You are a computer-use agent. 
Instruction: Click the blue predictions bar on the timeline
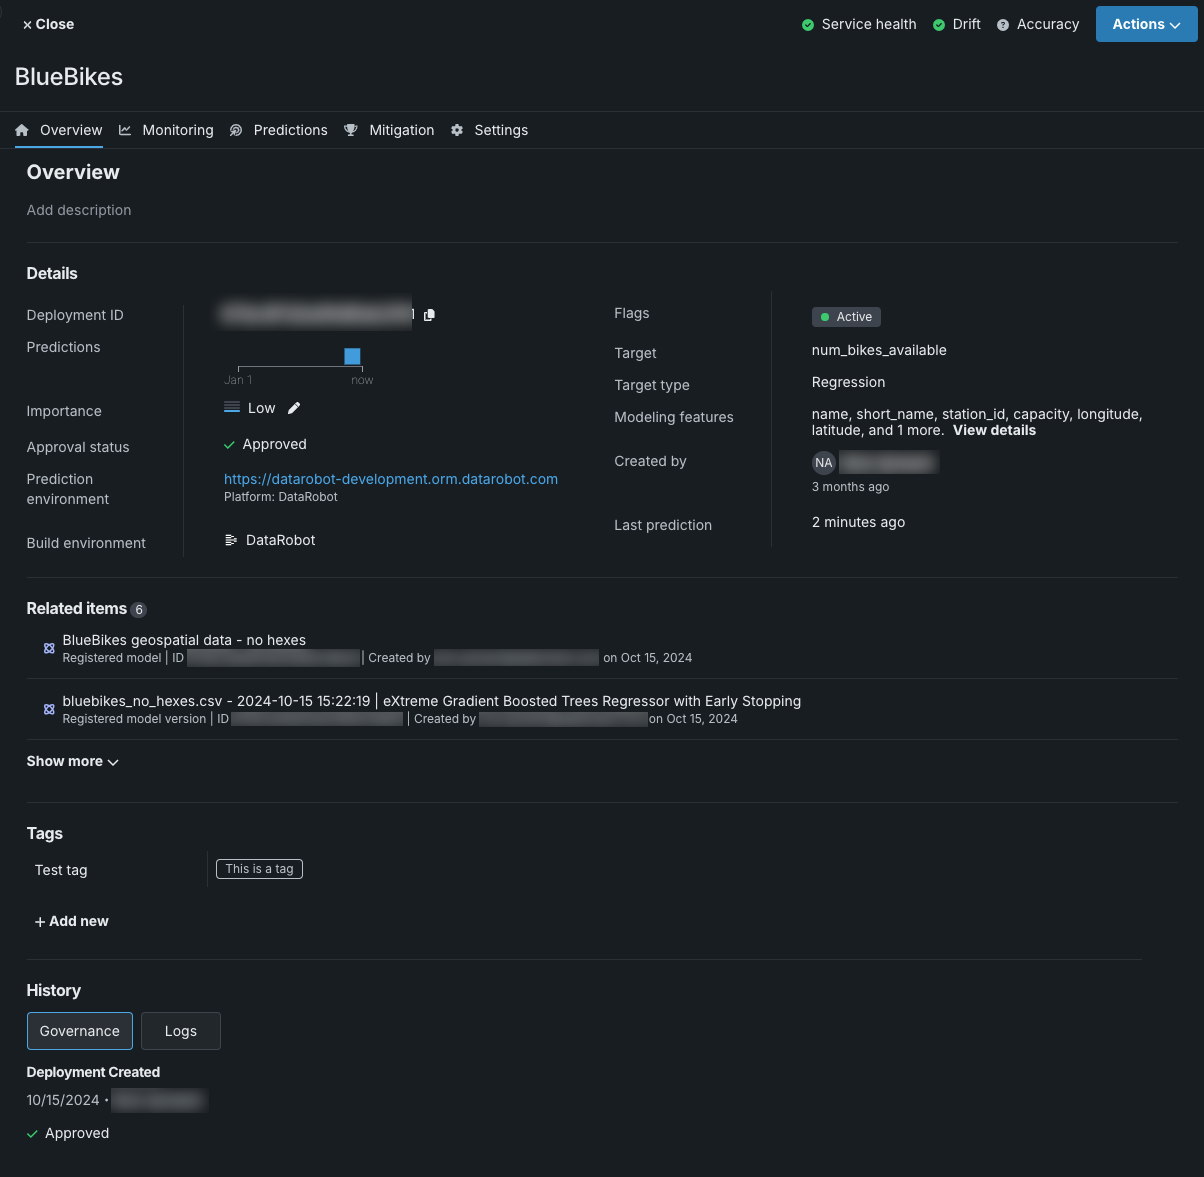coord(352,356)
